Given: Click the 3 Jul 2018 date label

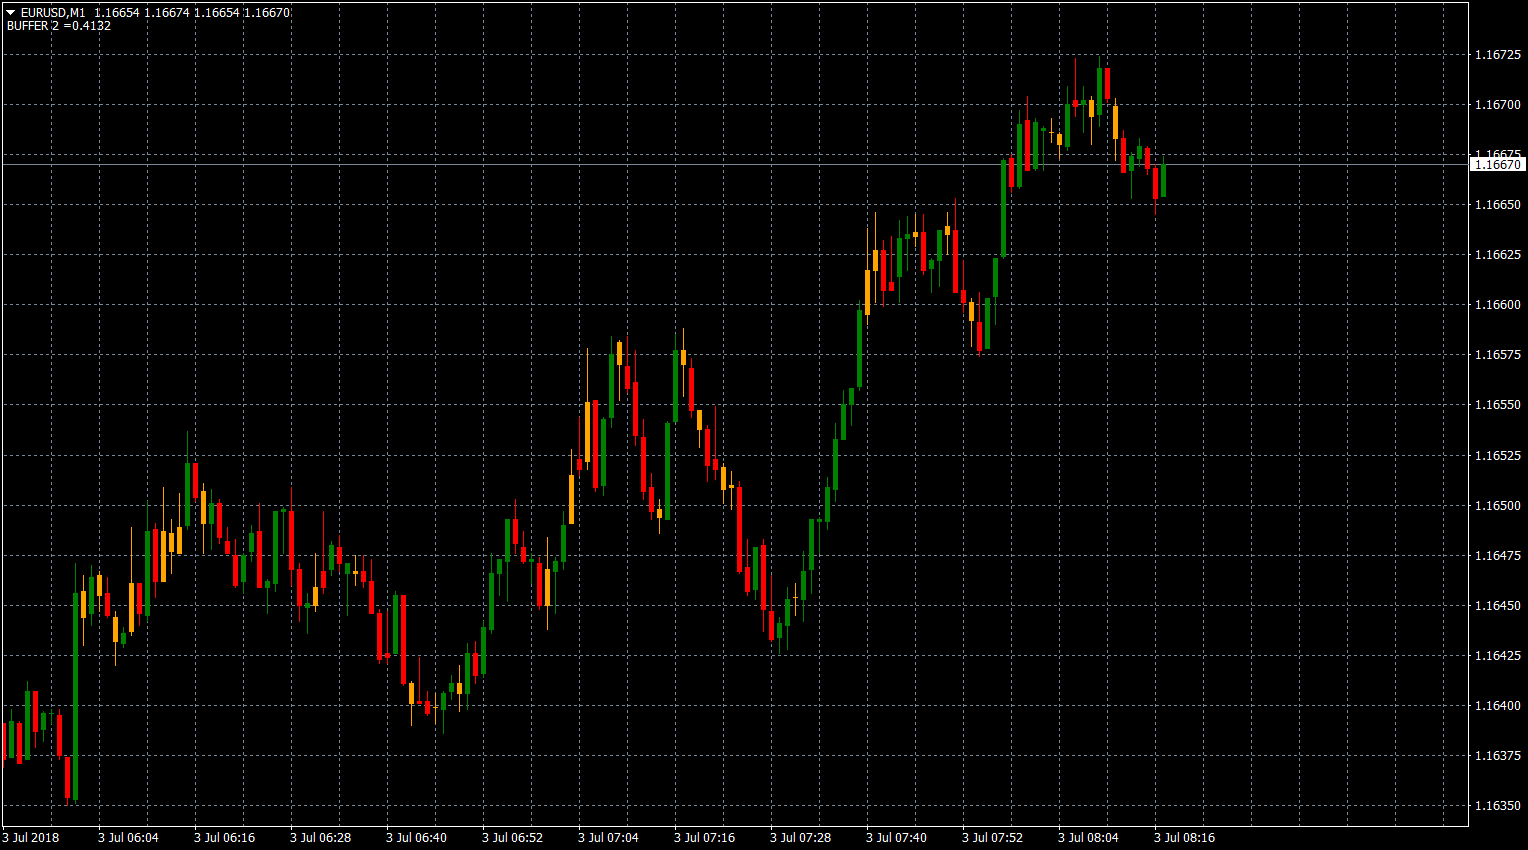Looking at the screenshot, I should (31, 838).
